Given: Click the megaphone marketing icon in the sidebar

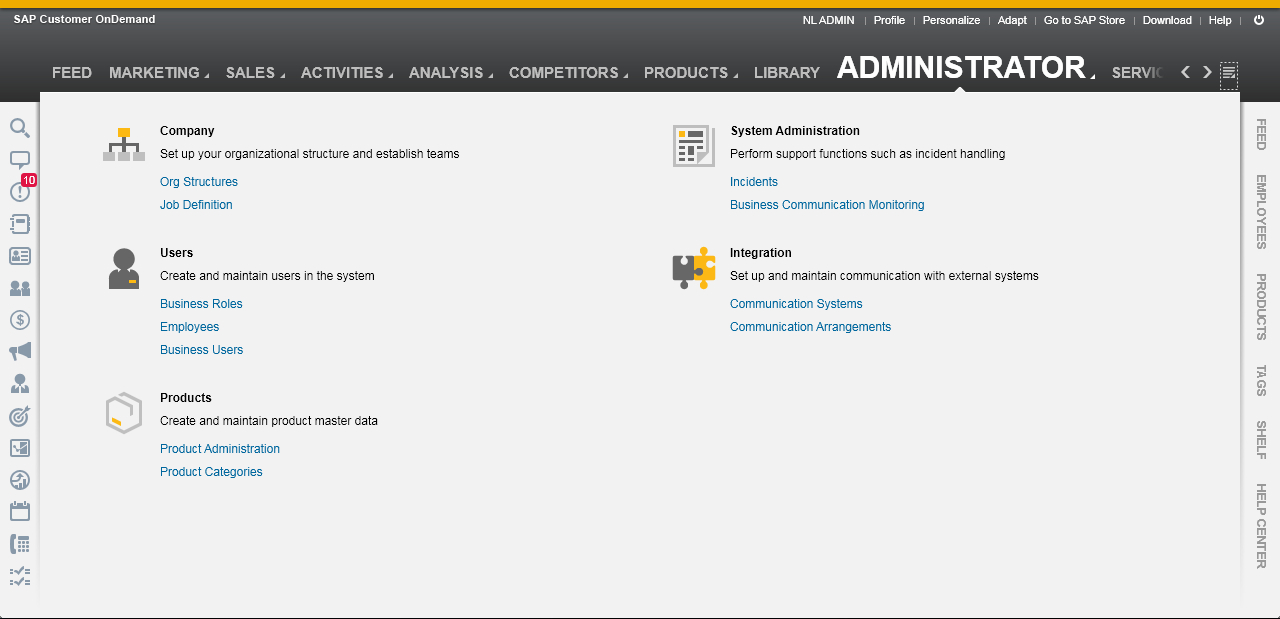Looking at the screenshot, I should (x=20, y=352).
